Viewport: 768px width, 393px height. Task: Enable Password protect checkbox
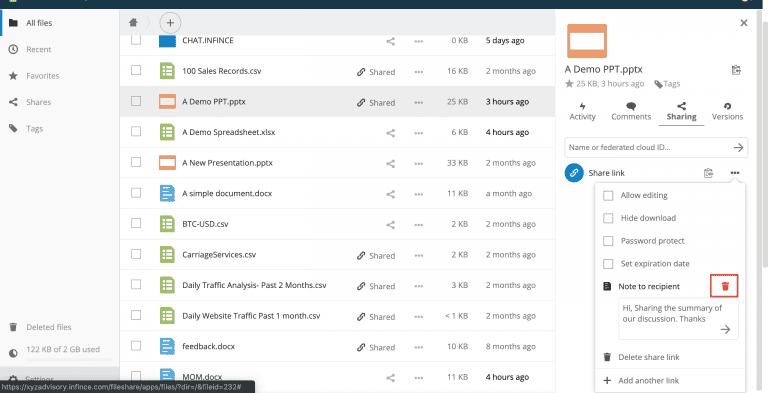click(608, 241)
